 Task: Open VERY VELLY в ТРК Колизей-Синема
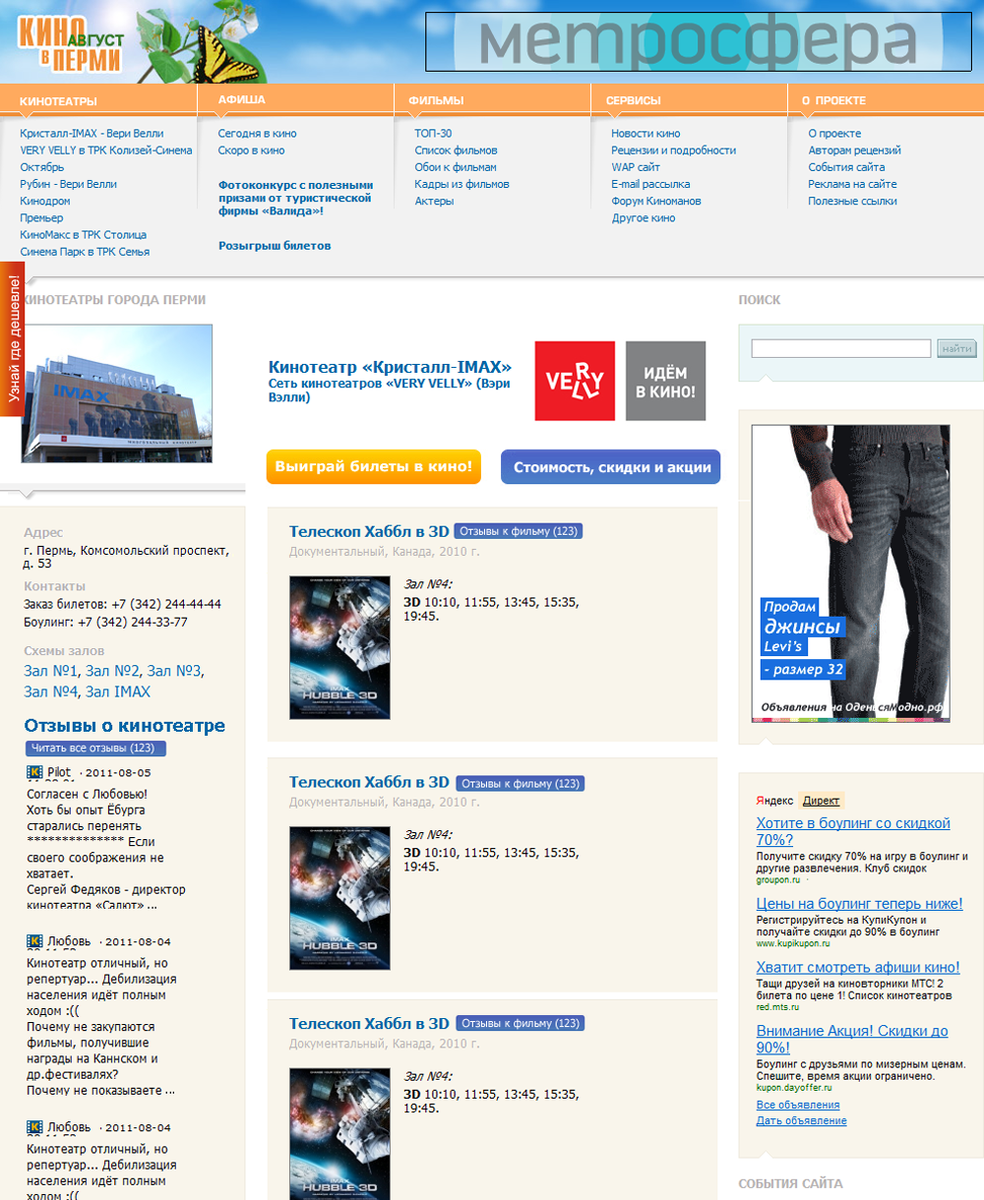pyautogui.click(x=106, y=150)
